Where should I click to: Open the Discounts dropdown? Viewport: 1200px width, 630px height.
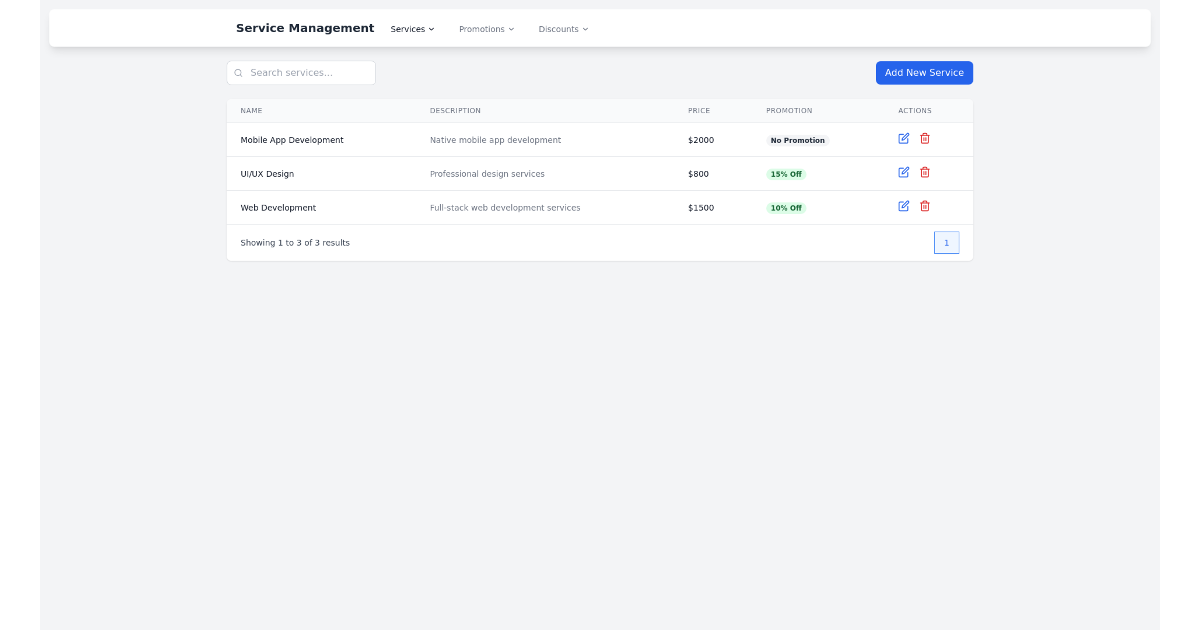563,29
